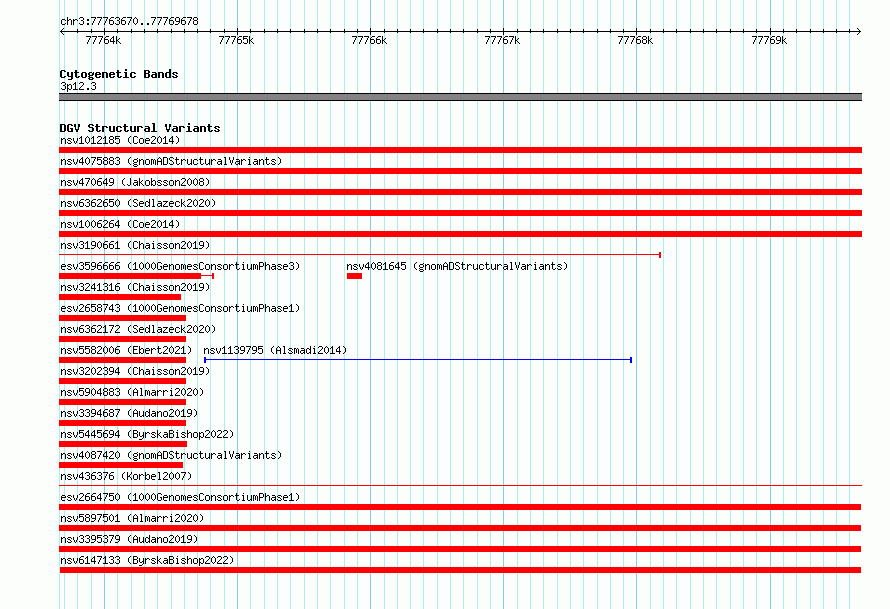This screenshot has height=609, width=890.
Task: Click the Cytogenetic Bands track title
Action: 119,74
